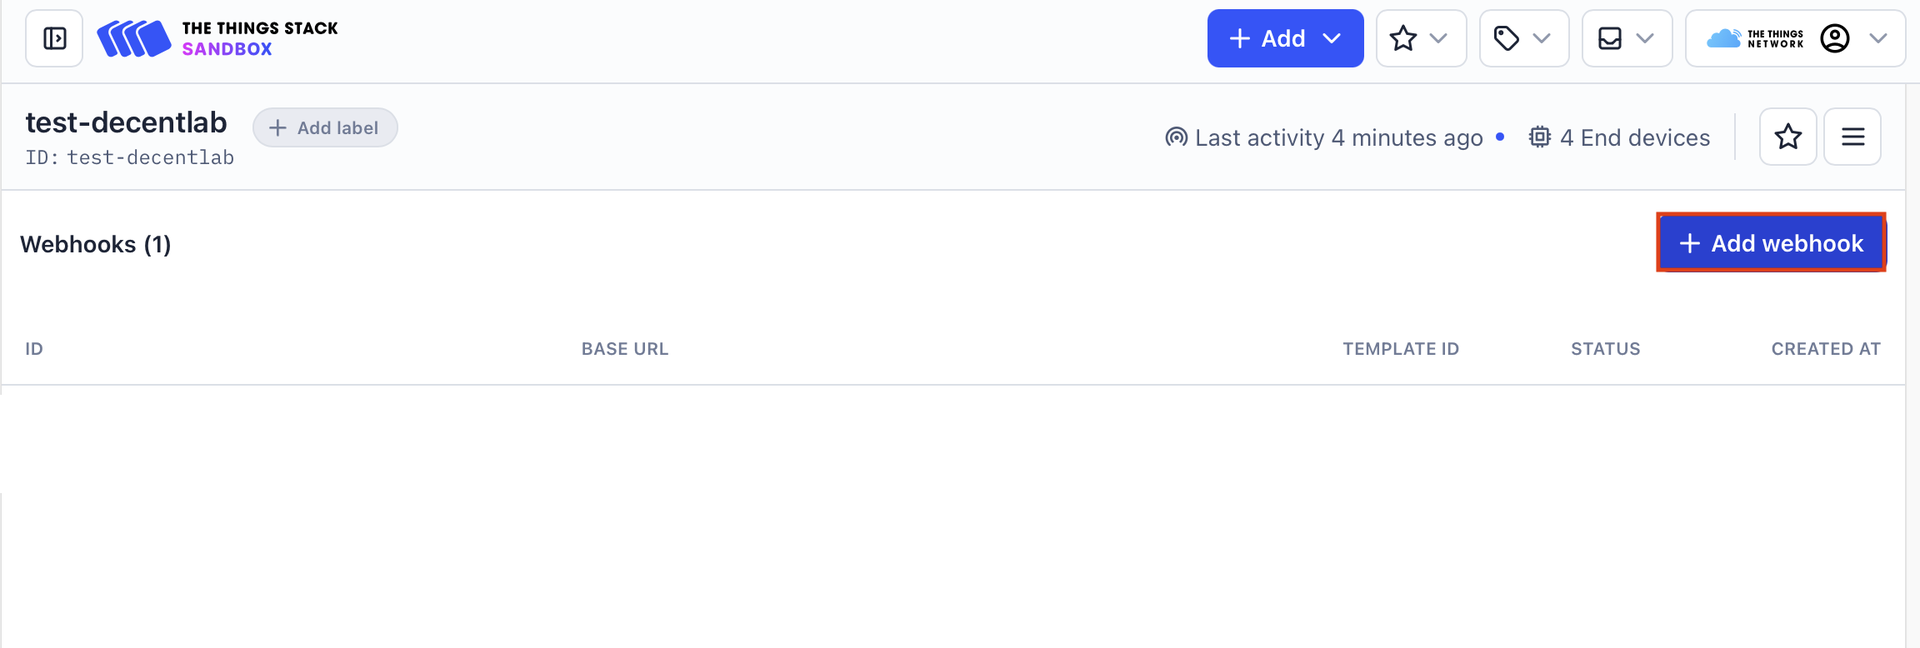The image size is (1920, 648).
Task: Open the user account profile menu
Action: [x=1795, y=38]
